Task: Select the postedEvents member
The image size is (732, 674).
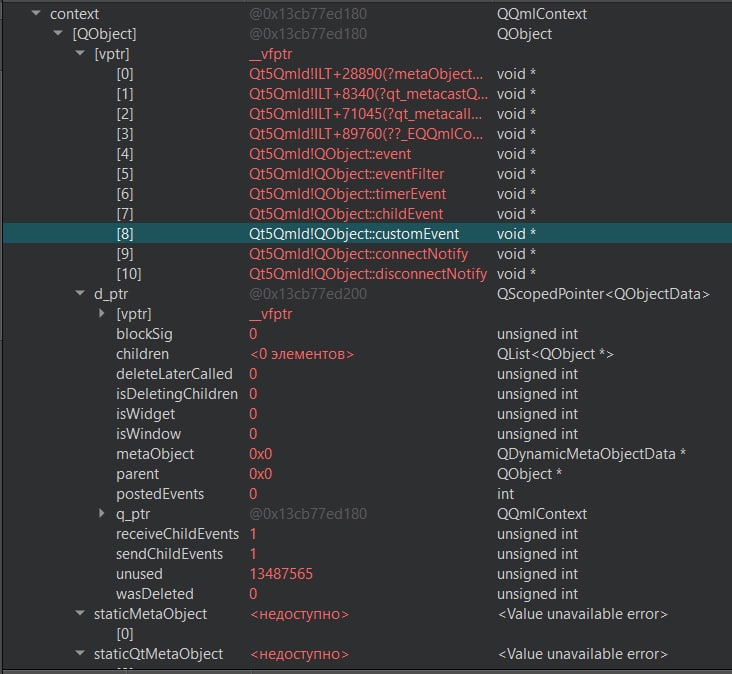Action: [160, 494]
